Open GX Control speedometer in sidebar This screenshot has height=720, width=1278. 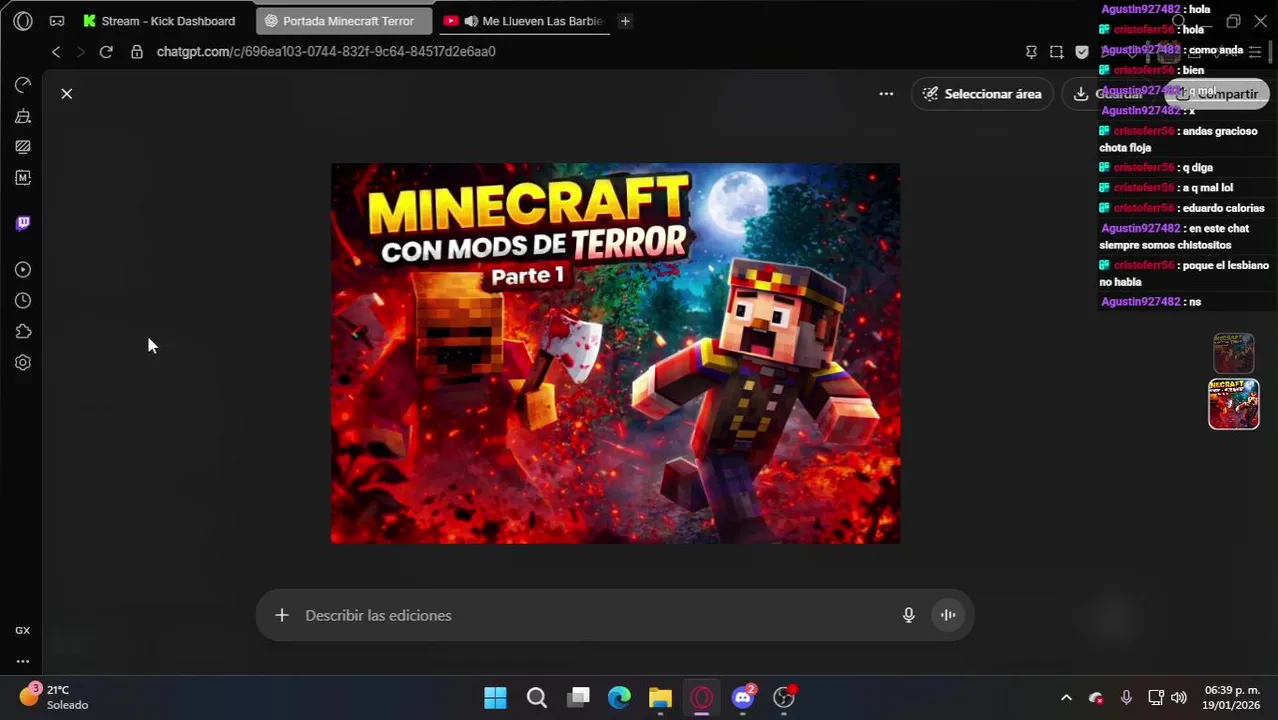[23, 85]
